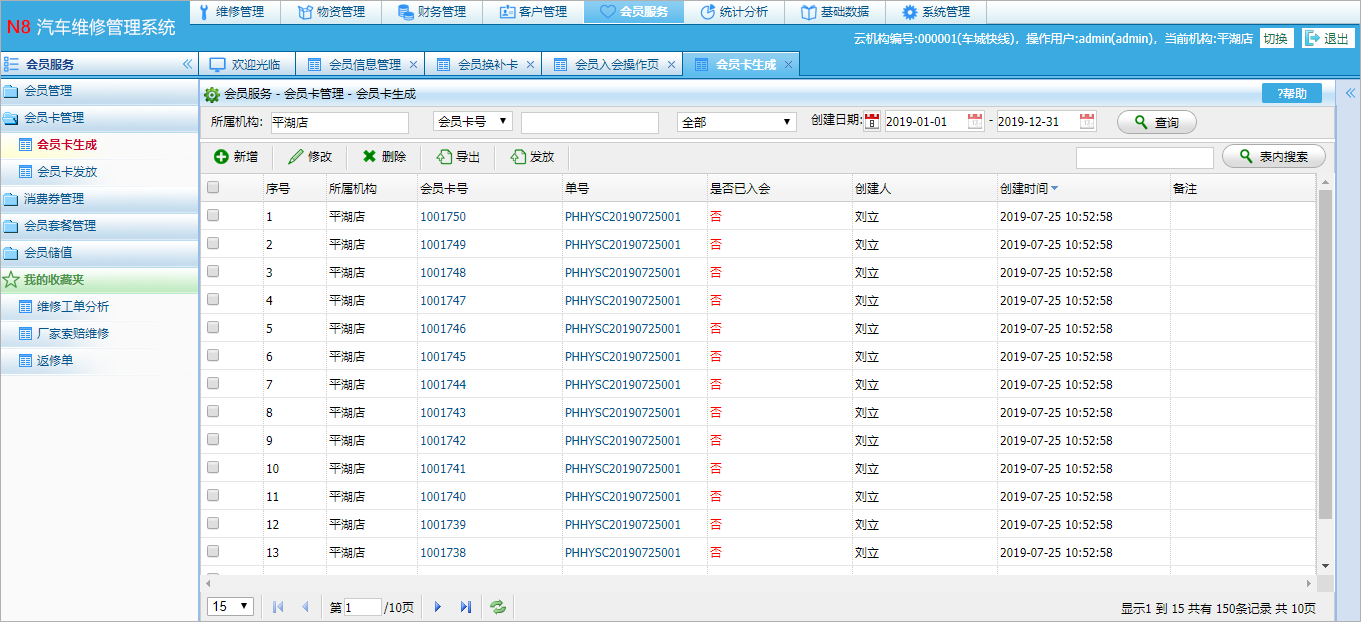The width and height of the screenshot is (1361, 622).
Task: Click the ?帮助 help button
Action: tap(1292, 93)
